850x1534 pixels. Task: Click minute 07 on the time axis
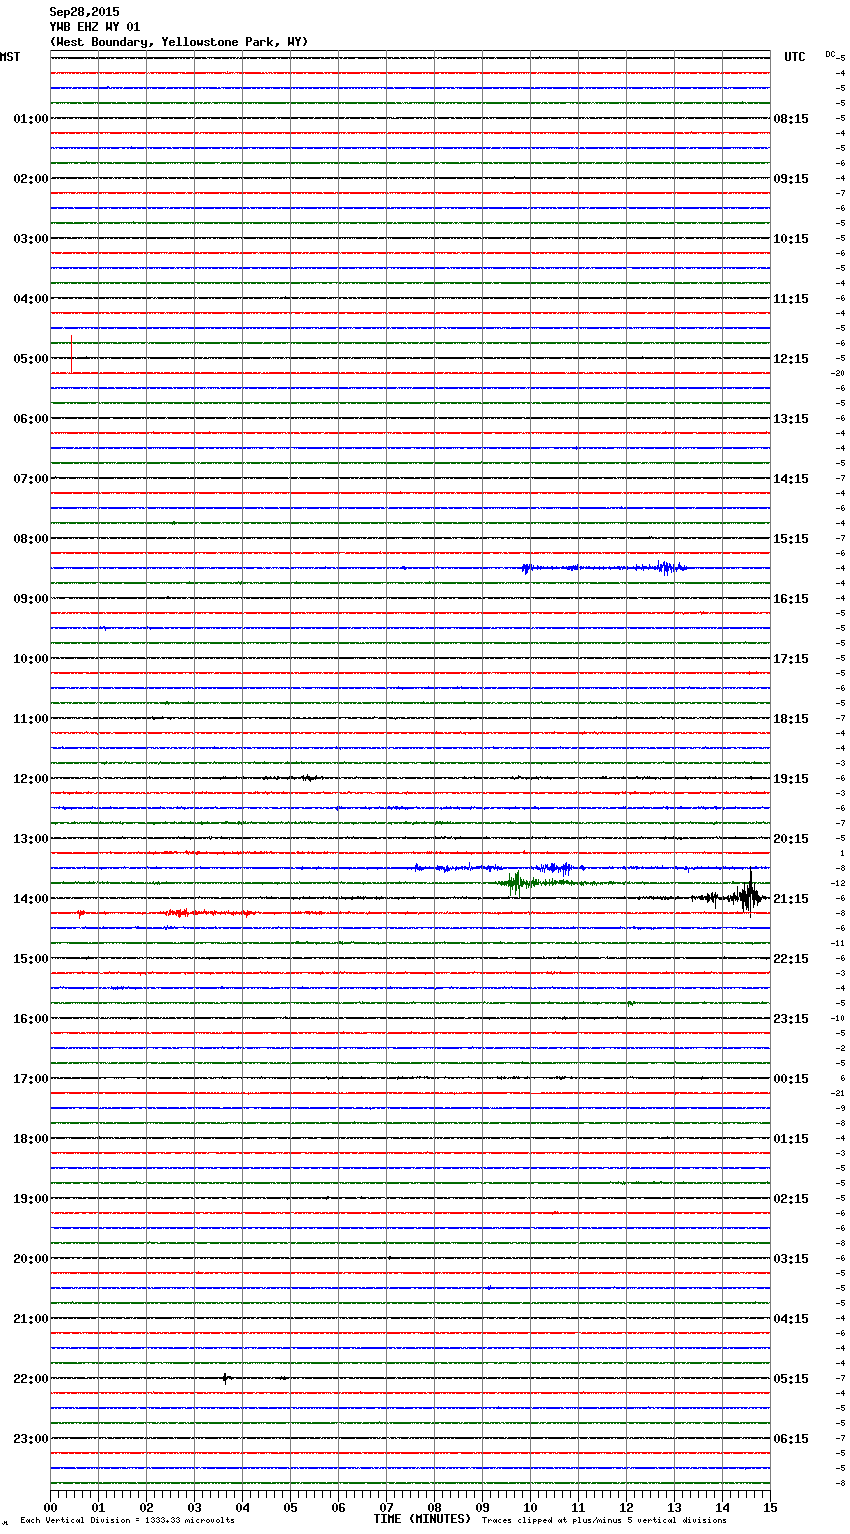click(386, 1507)
